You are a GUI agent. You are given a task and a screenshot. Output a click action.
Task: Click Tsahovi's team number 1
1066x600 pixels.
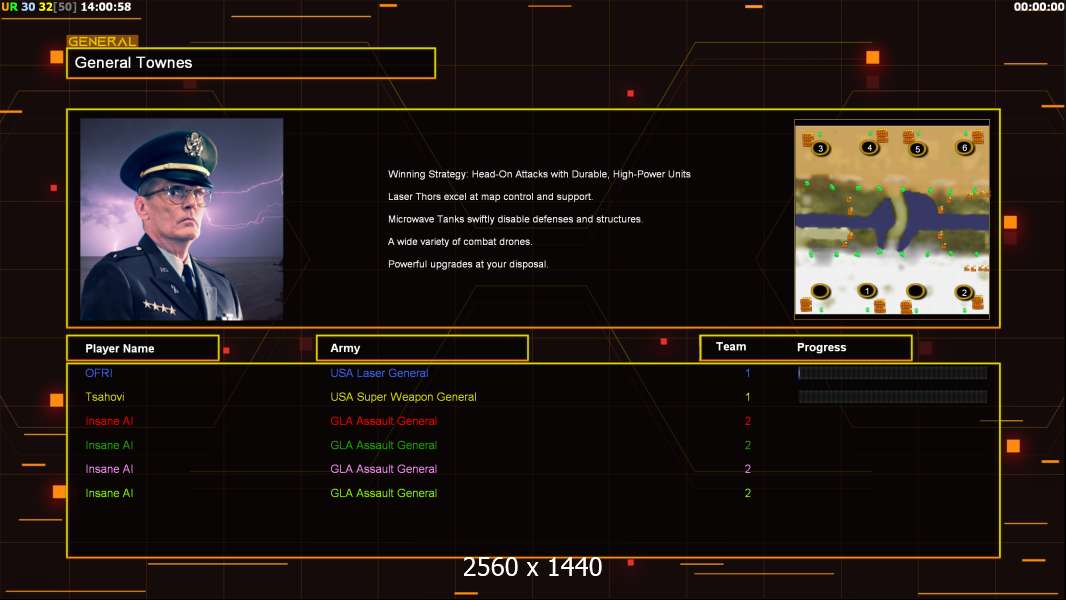[747, 397]
